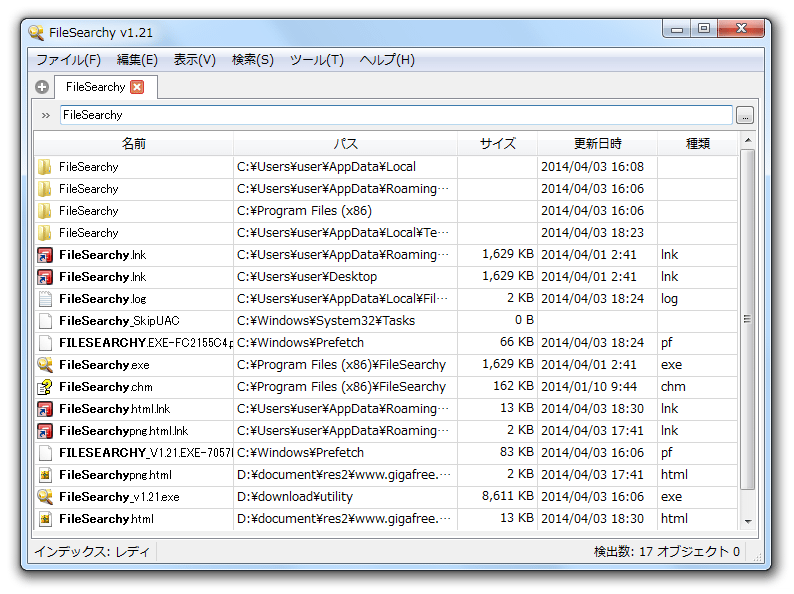
Task: Select the 0 B size cell
Action: pyautogui.click(x=524, y=321)
